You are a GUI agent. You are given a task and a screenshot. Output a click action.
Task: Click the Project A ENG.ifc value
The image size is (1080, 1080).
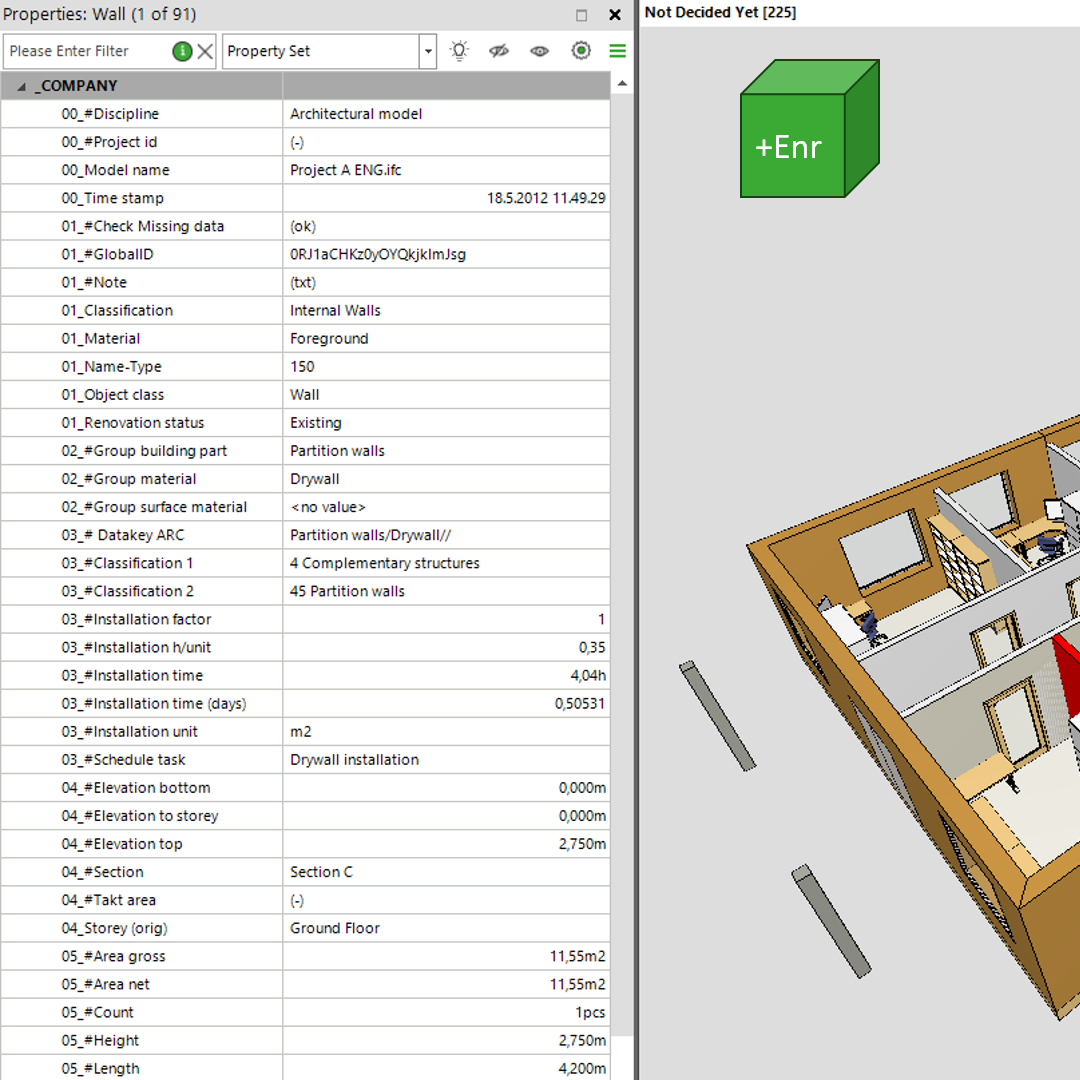(x=345, y=170)
